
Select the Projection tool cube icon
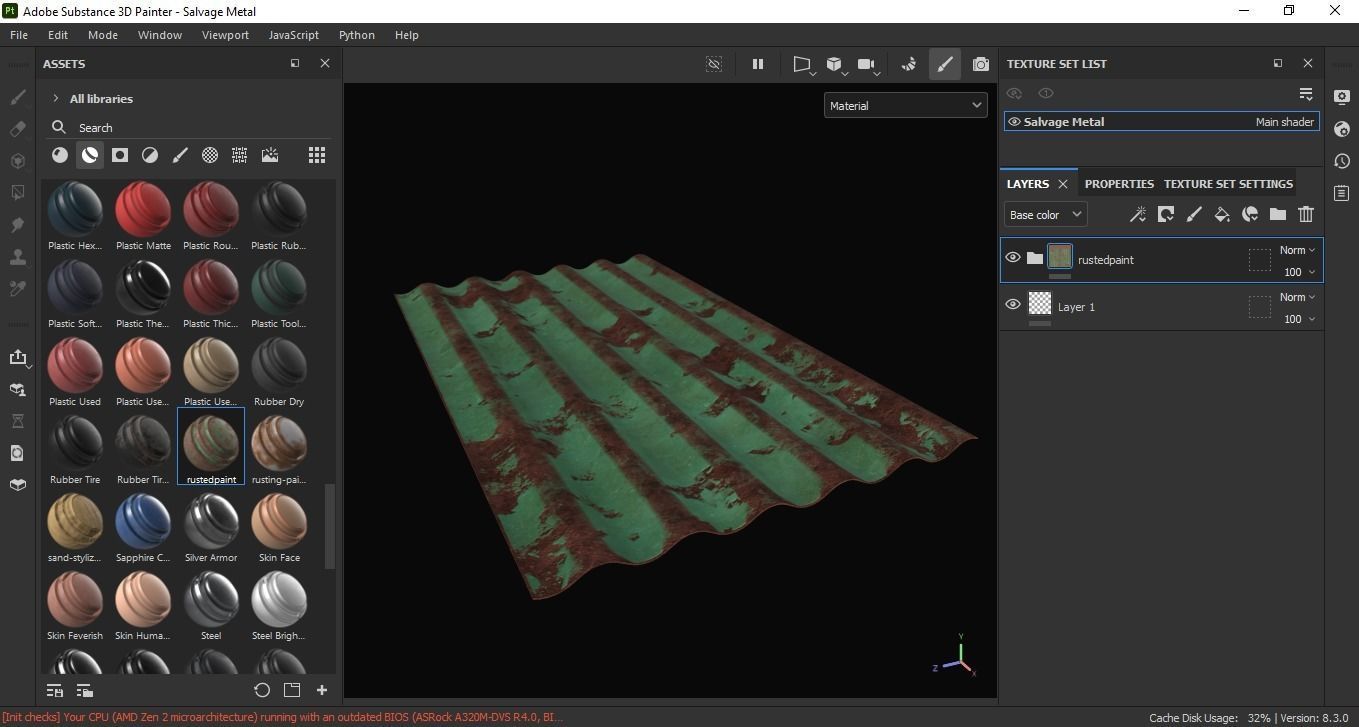[17, 161]
